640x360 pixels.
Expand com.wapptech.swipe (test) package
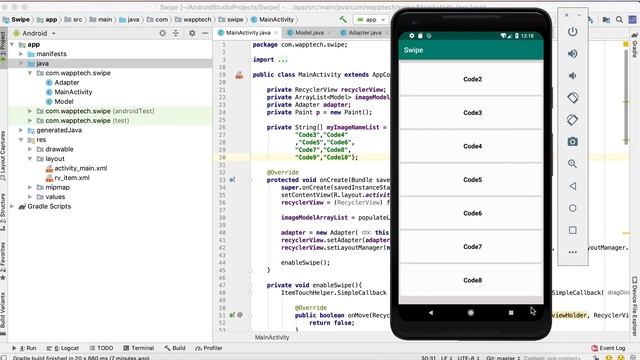point(30,121)
